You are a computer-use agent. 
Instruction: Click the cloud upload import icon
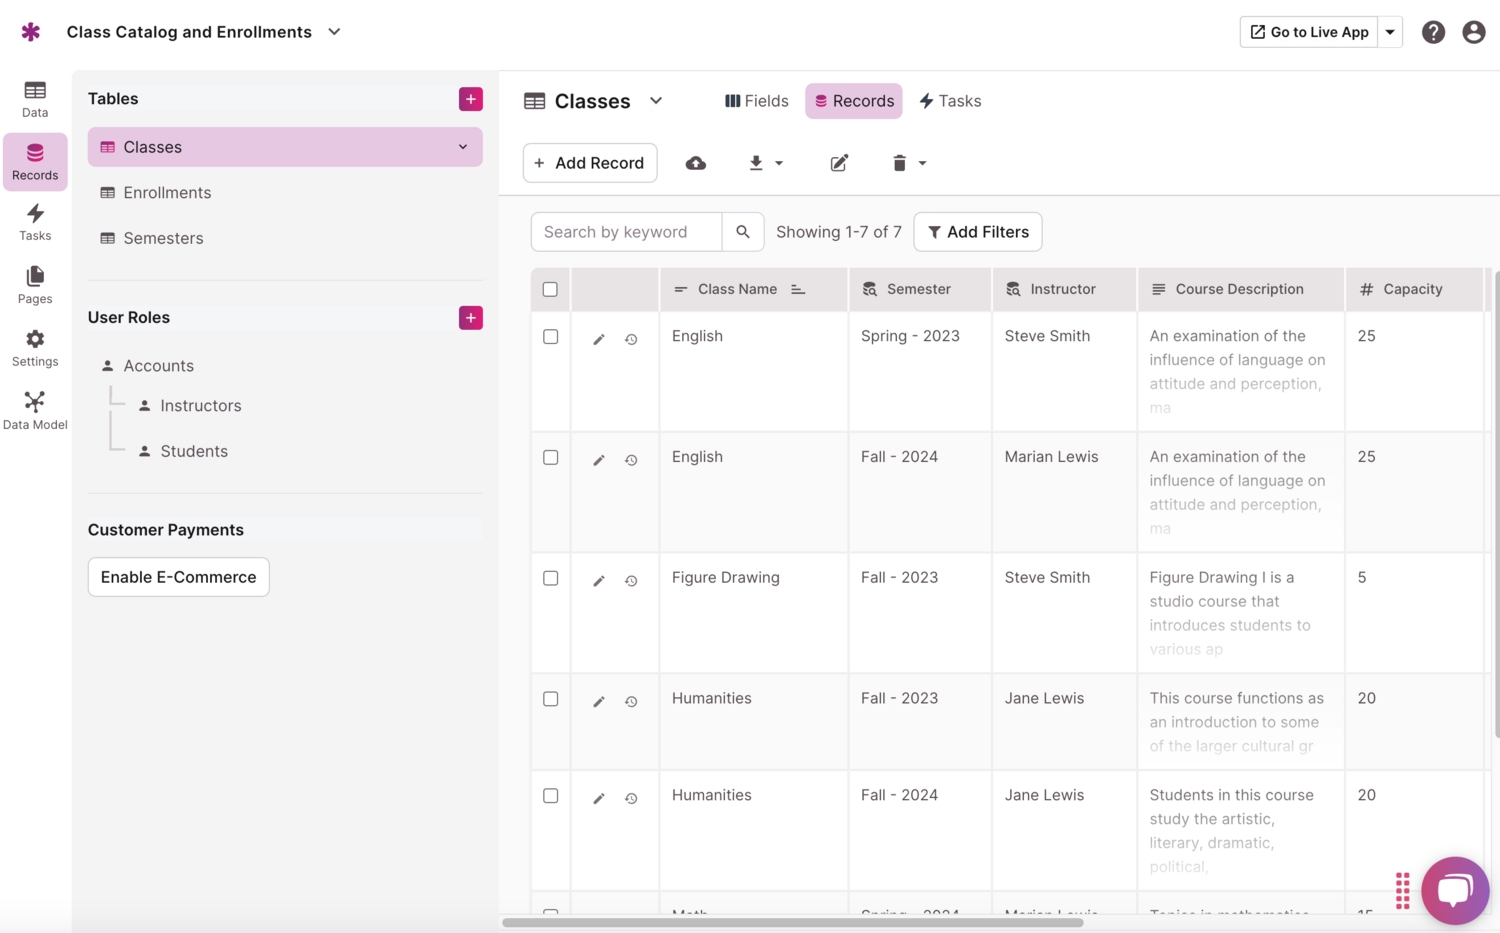(x=695, y=163)
